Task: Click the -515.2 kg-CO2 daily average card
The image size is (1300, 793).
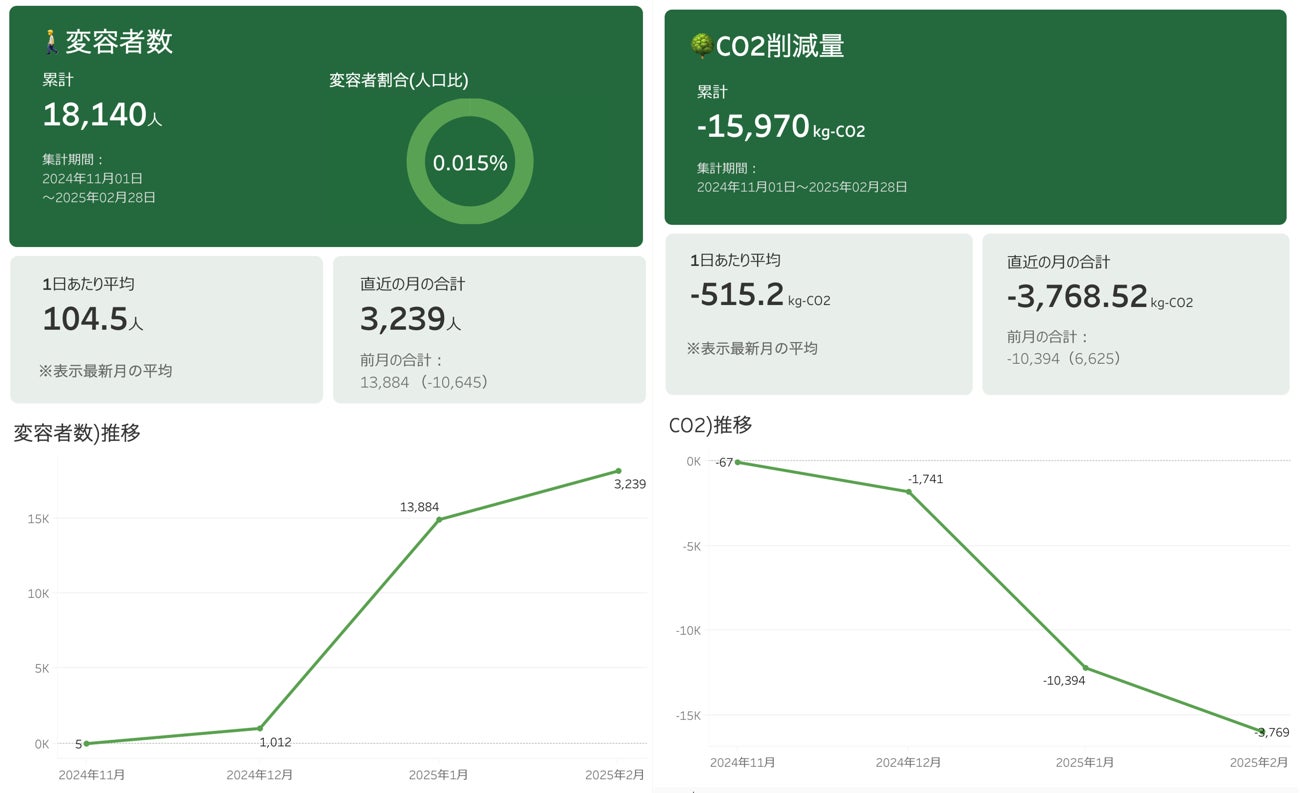Action: click(819, 314)
